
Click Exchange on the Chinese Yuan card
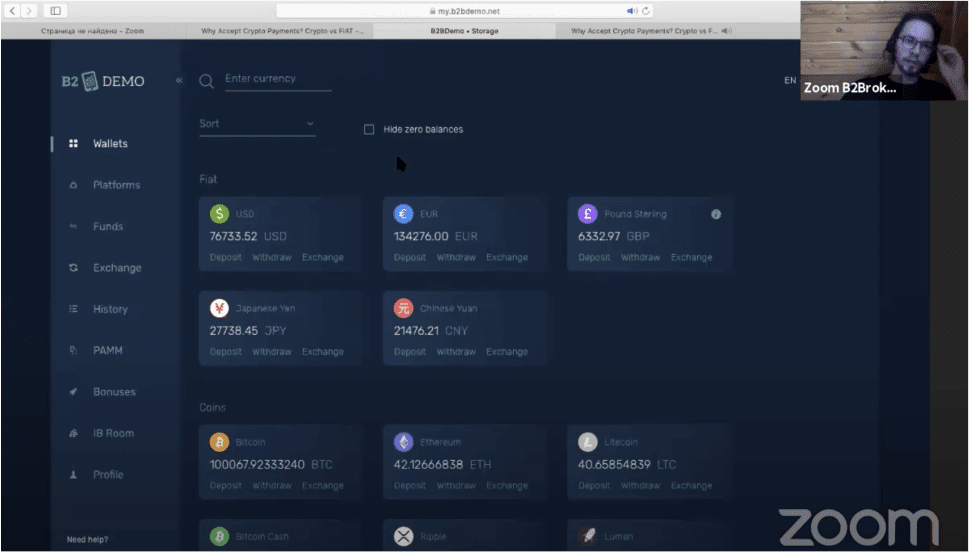[507, 352]
